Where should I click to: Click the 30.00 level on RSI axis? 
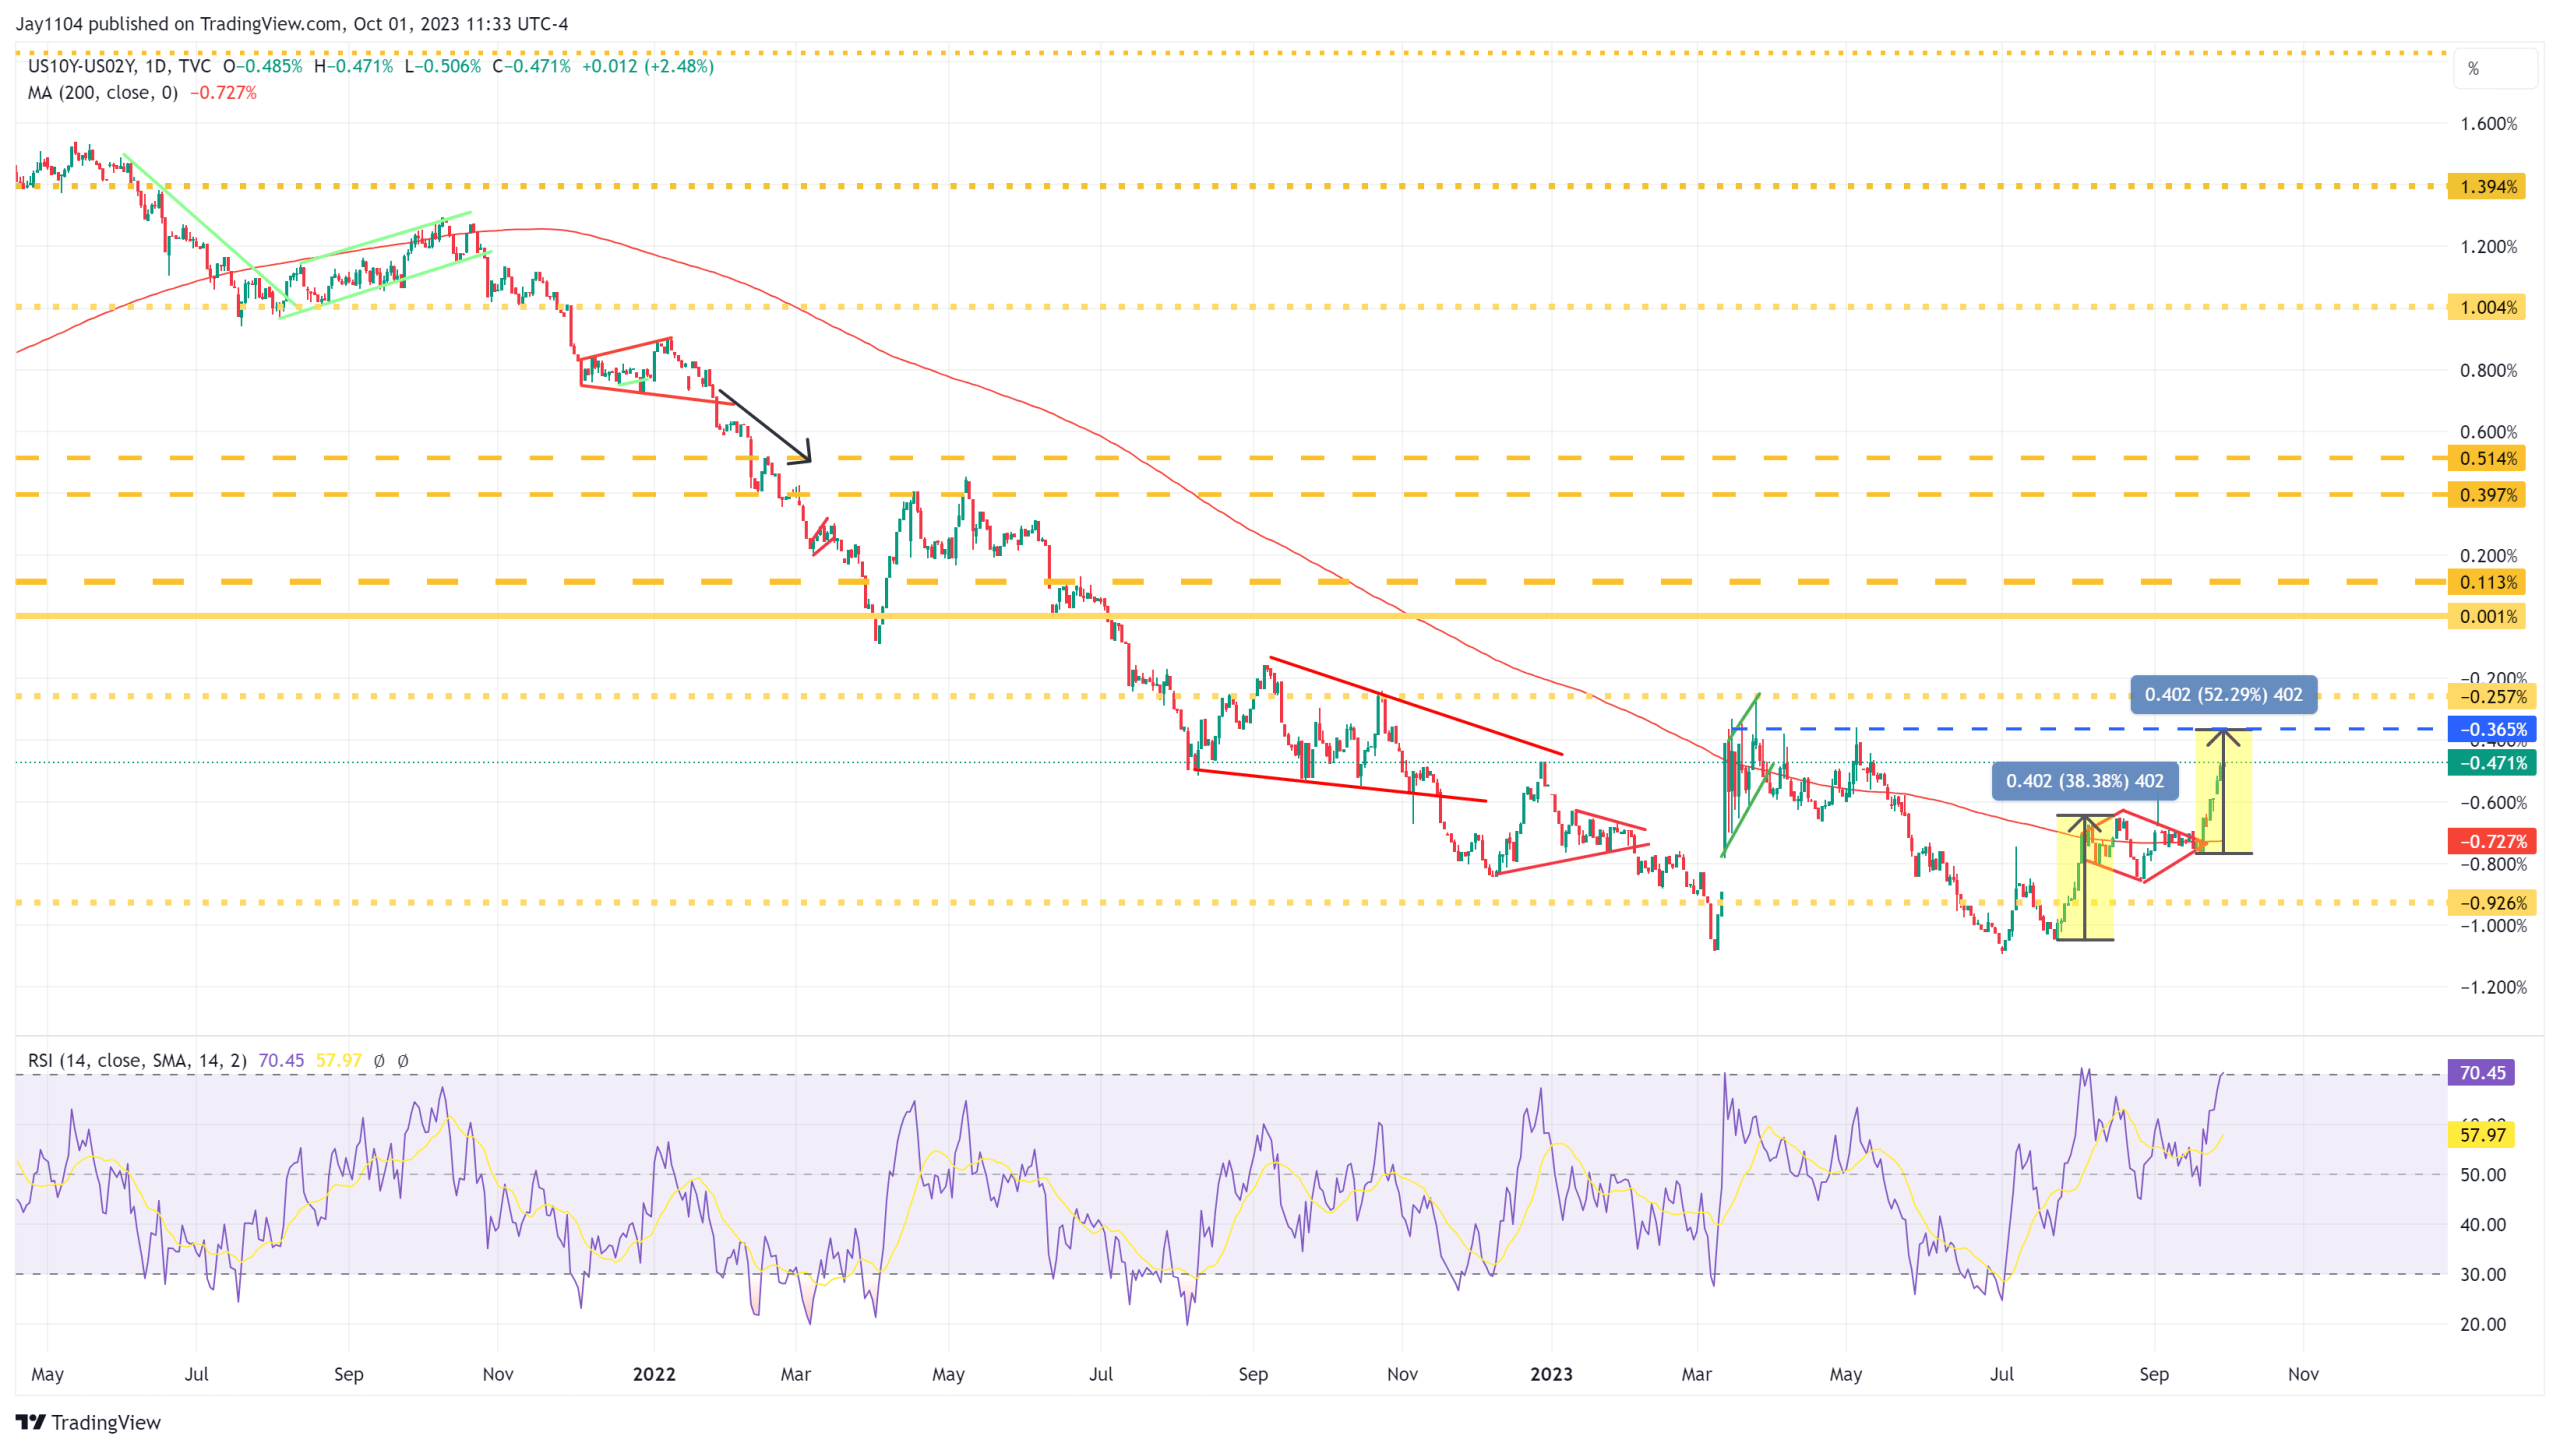[x=2482, y=1275]
